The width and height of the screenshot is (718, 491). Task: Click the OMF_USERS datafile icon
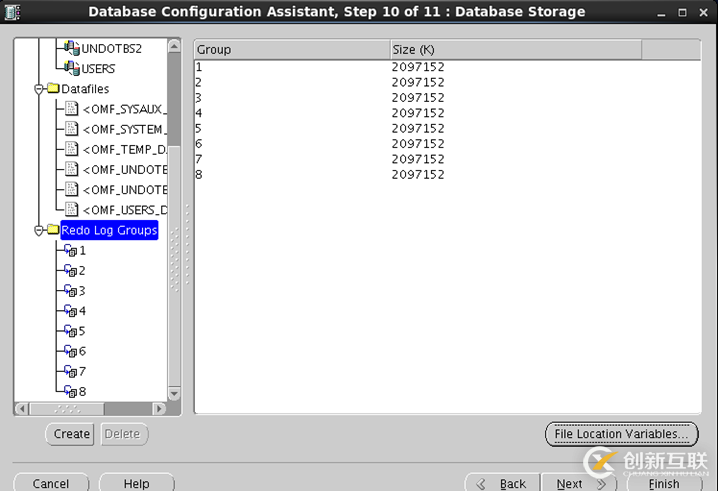71,209
